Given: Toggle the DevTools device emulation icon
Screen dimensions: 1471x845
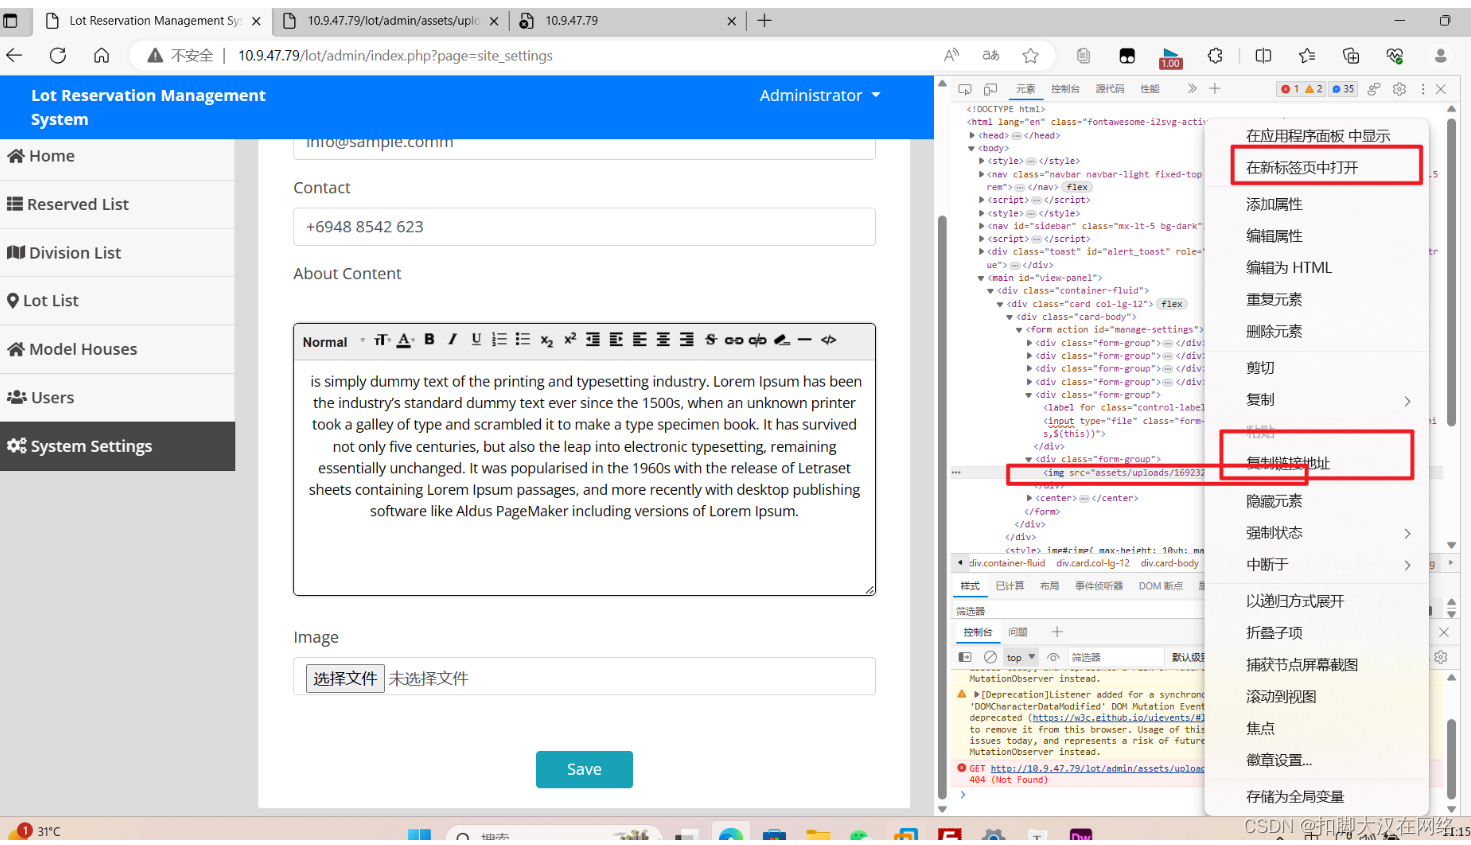Looking at the screenshot, I should coord(991,89).
